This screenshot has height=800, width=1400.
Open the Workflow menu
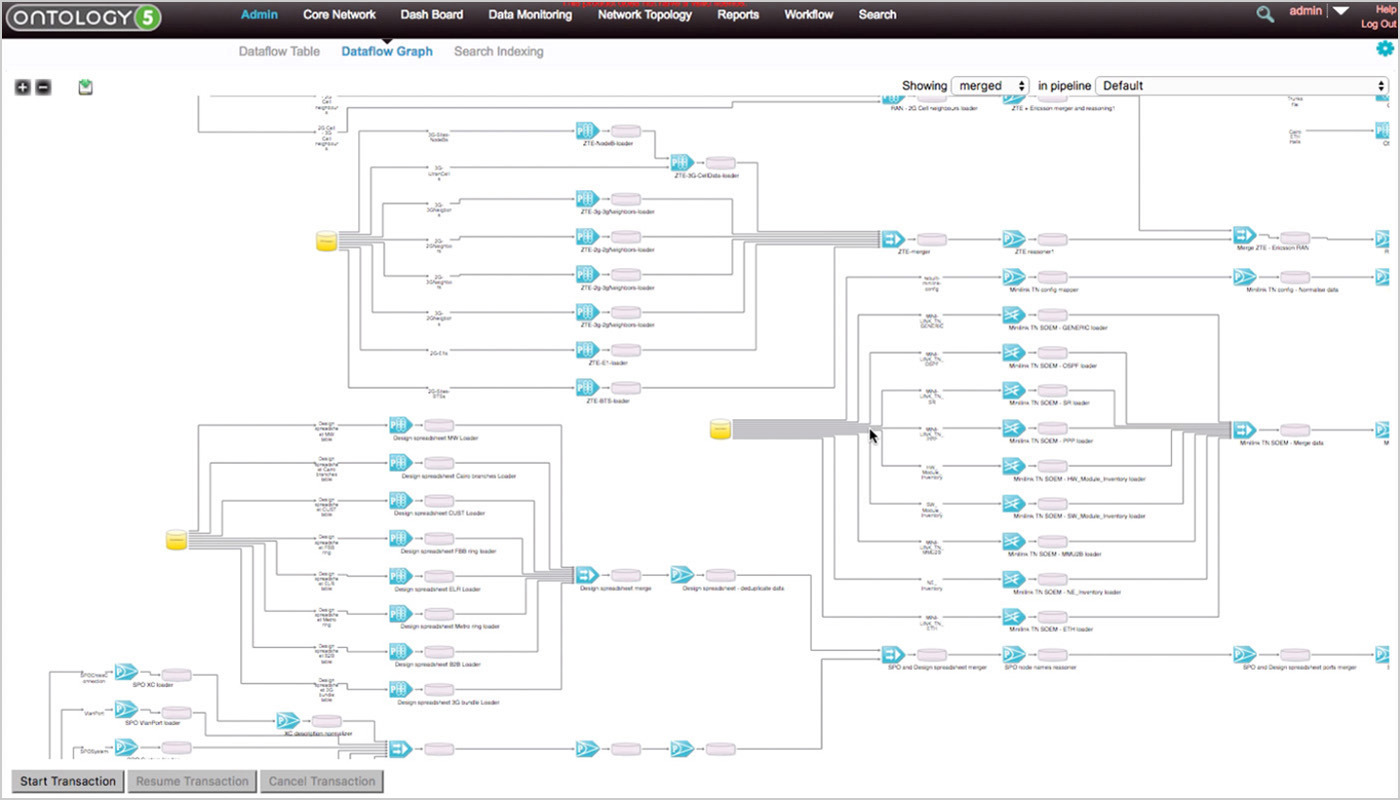tap(809, 15)
